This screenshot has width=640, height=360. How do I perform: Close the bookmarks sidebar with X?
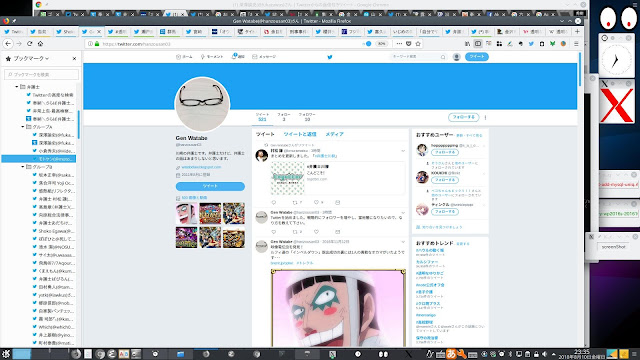pos(74,59)
